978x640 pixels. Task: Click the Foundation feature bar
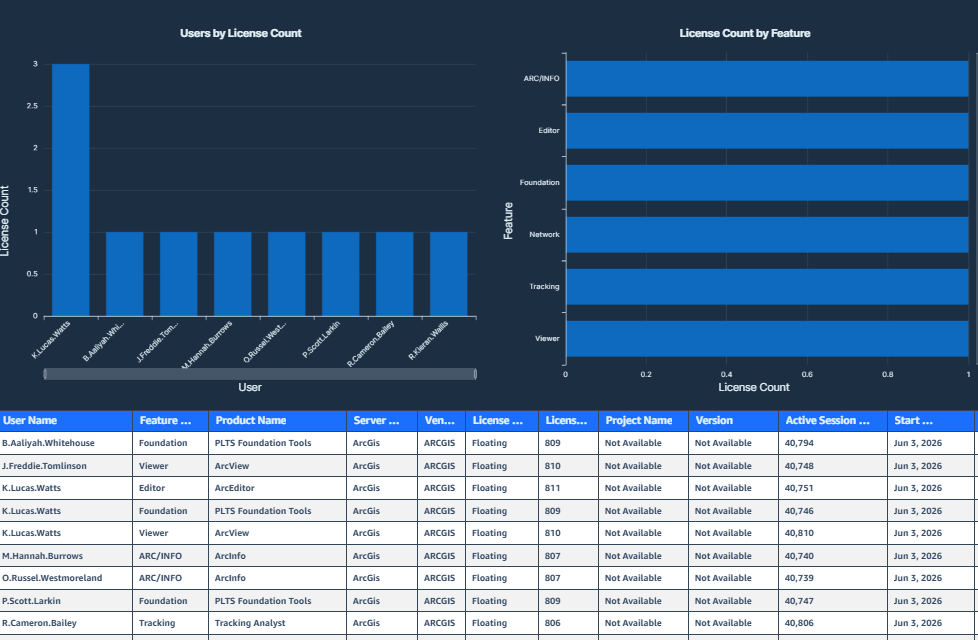coord(767,183)
